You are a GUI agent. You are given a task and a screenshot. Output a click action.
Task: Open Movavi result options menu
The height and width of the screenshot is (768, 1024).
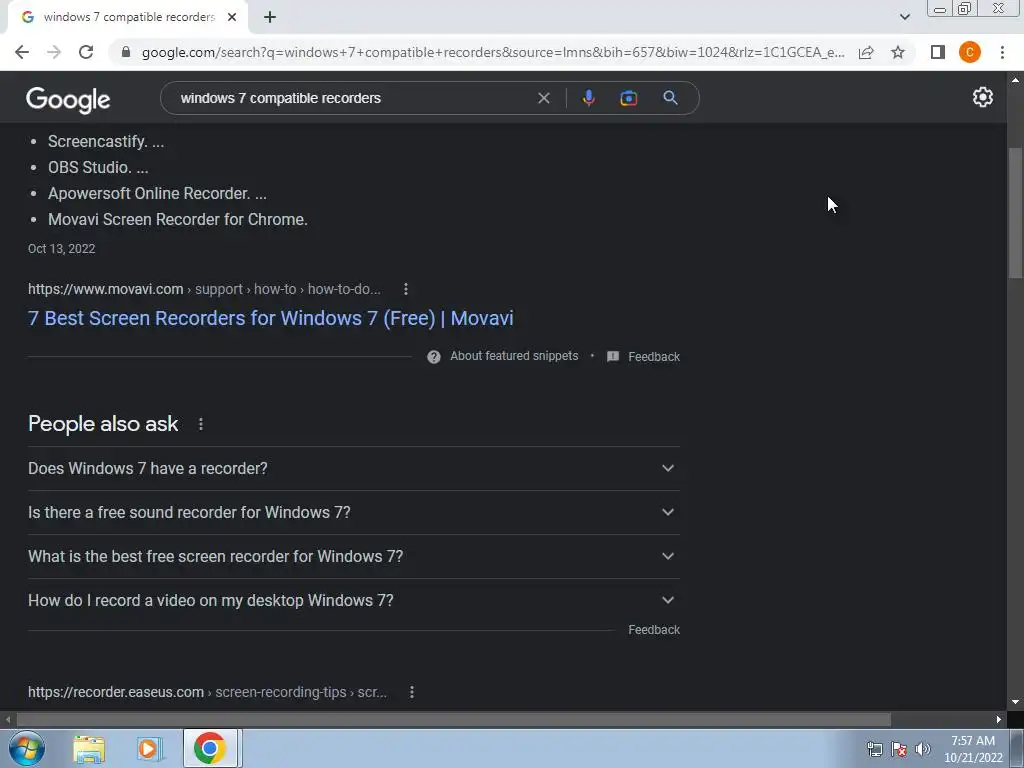tap(406, 289)
